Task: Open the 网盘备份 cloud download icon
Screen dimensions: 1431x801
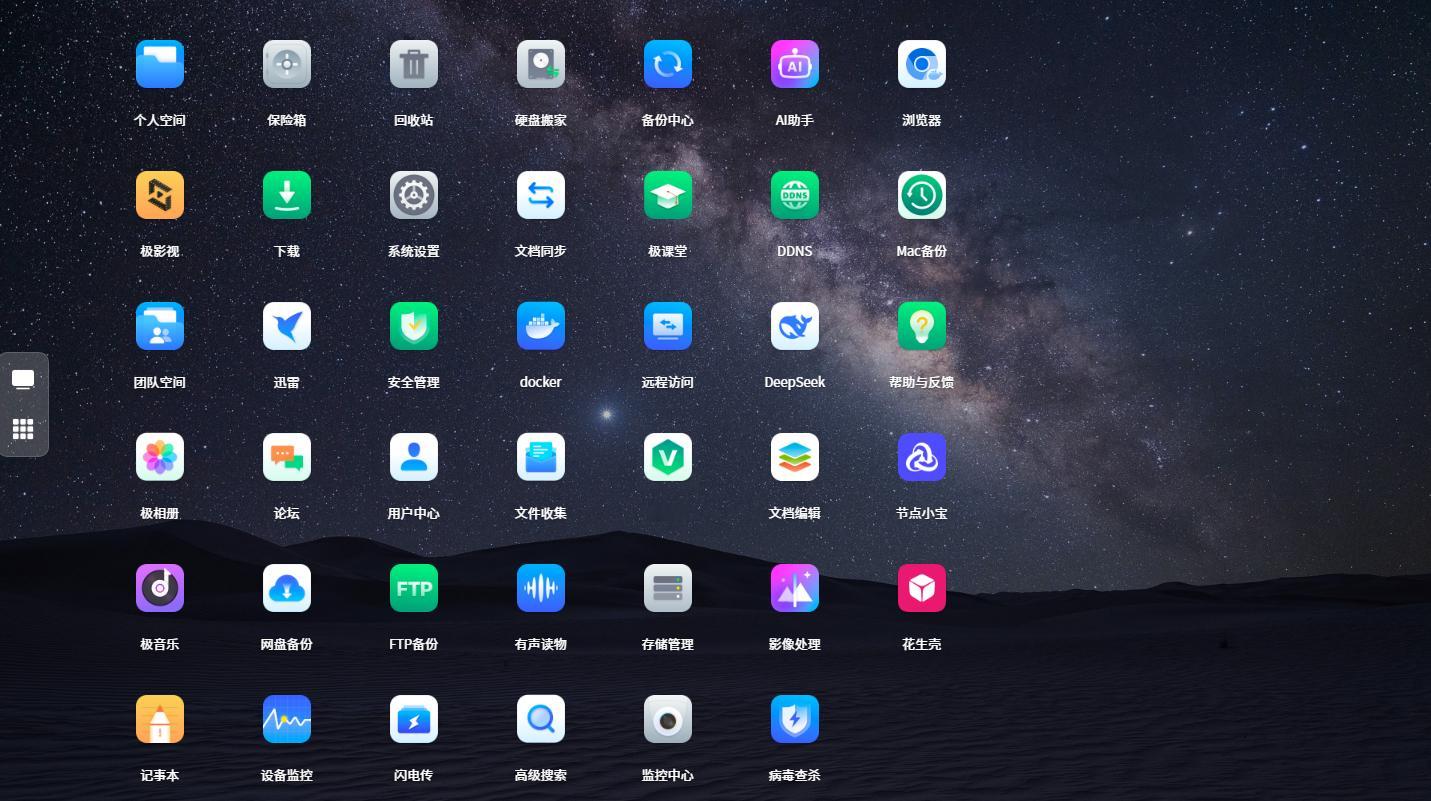Action: 287,588
